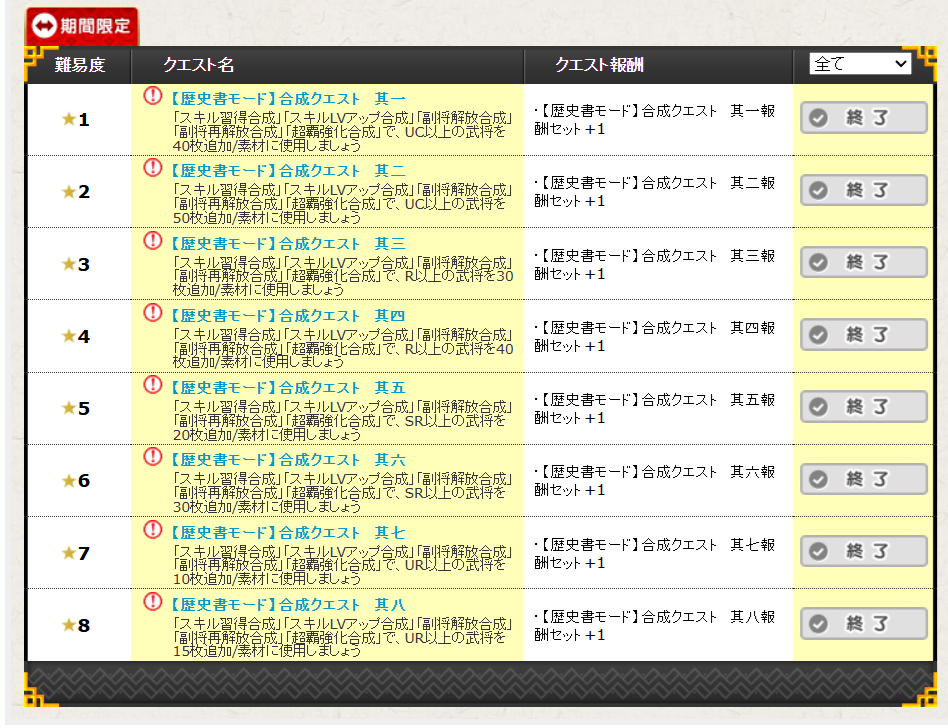Screen dimensions: 948x728
Task: Click the クエスト報酬 column header
Action: [599, 65]
